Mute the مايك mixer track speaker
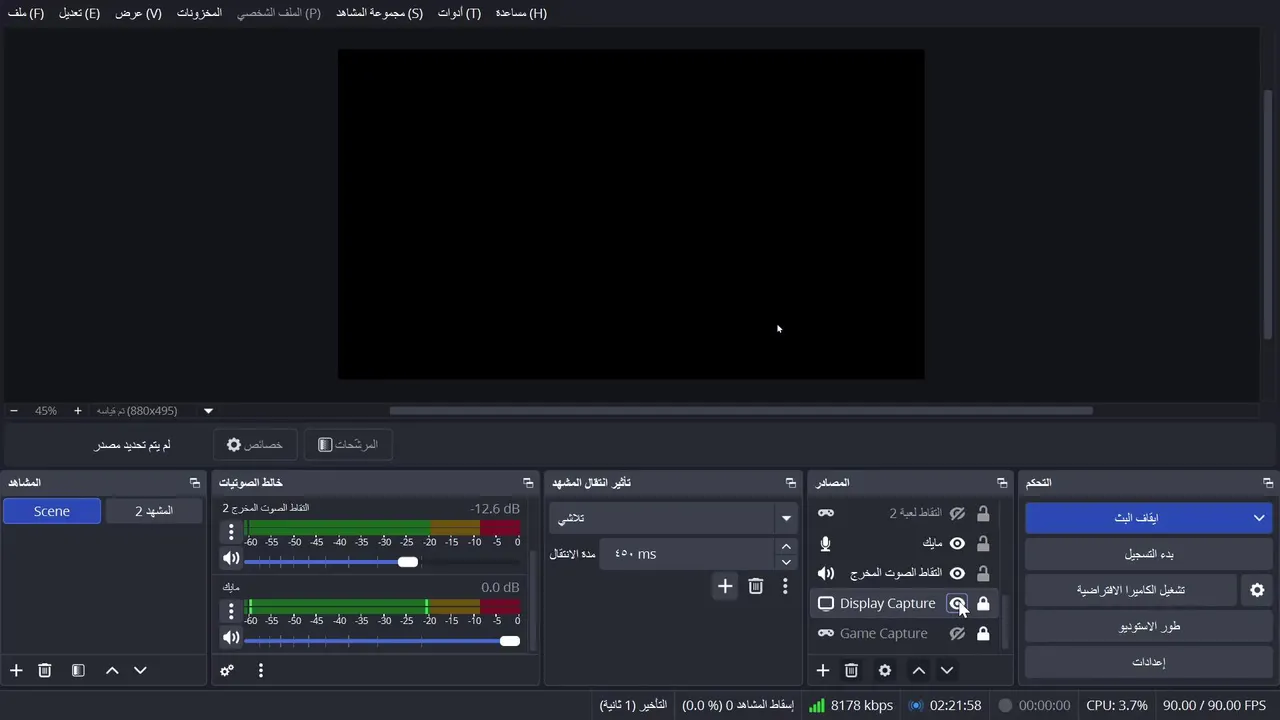The image size is (1280, 720). point(231,638)
